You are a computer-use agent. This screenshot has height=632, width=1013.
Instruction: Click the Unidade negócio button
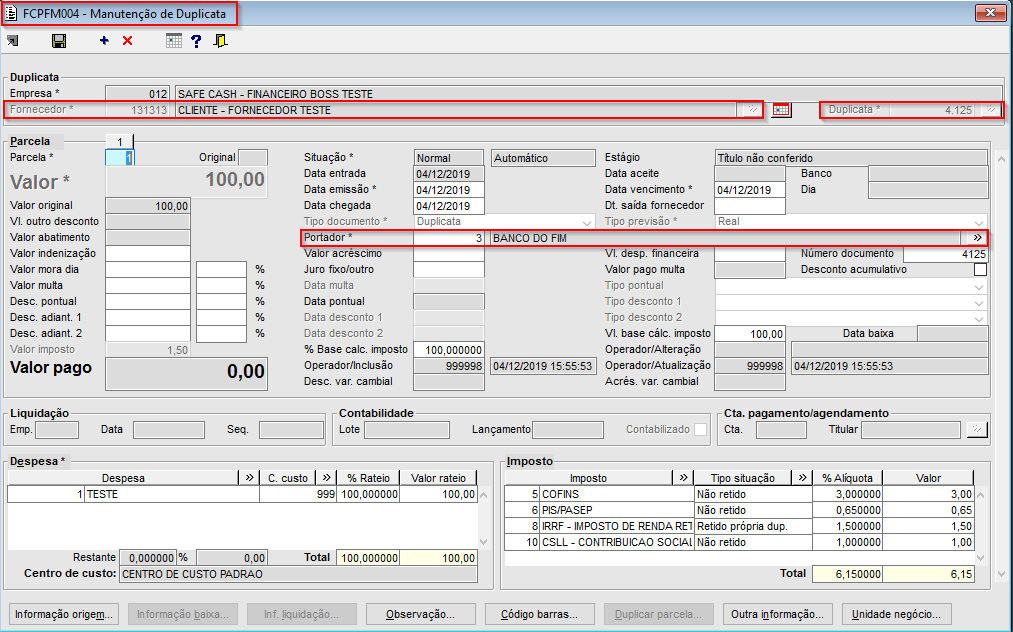click(x=895, y=614)
